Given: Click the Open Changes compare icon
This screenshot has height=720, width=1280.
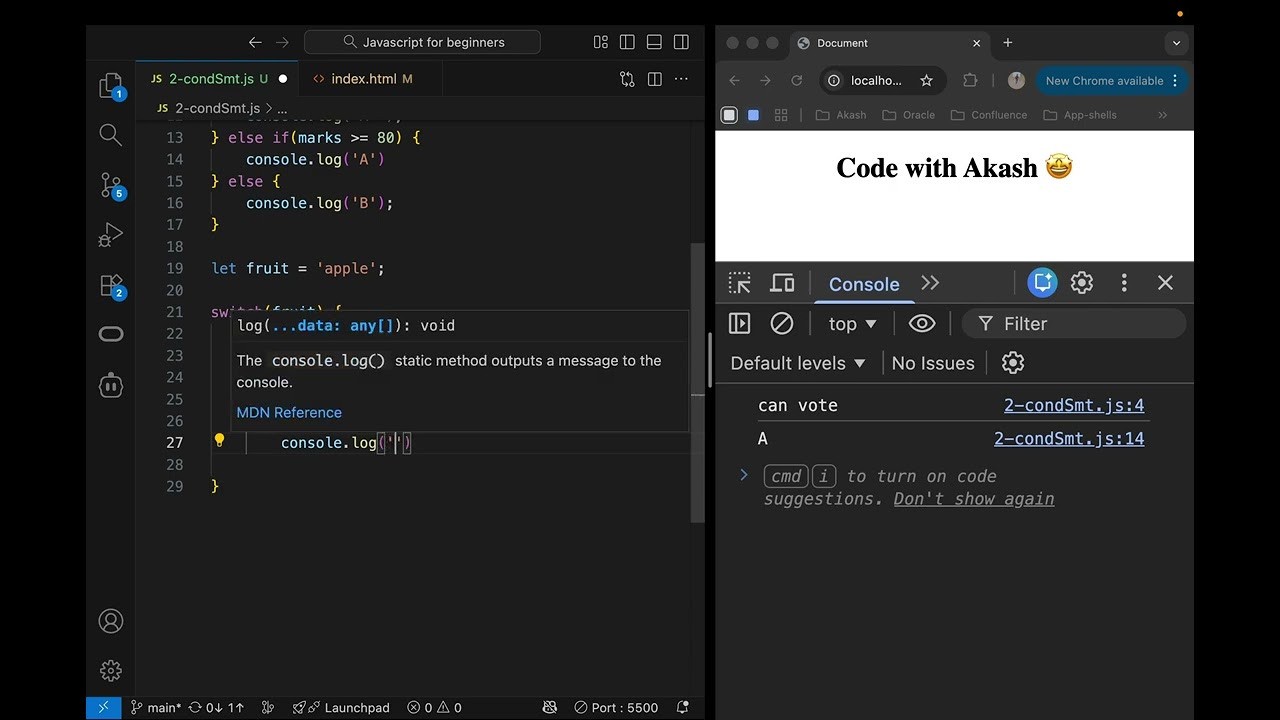Looking at the screenshot, I should pyautogui.click(x=627, y=79).
